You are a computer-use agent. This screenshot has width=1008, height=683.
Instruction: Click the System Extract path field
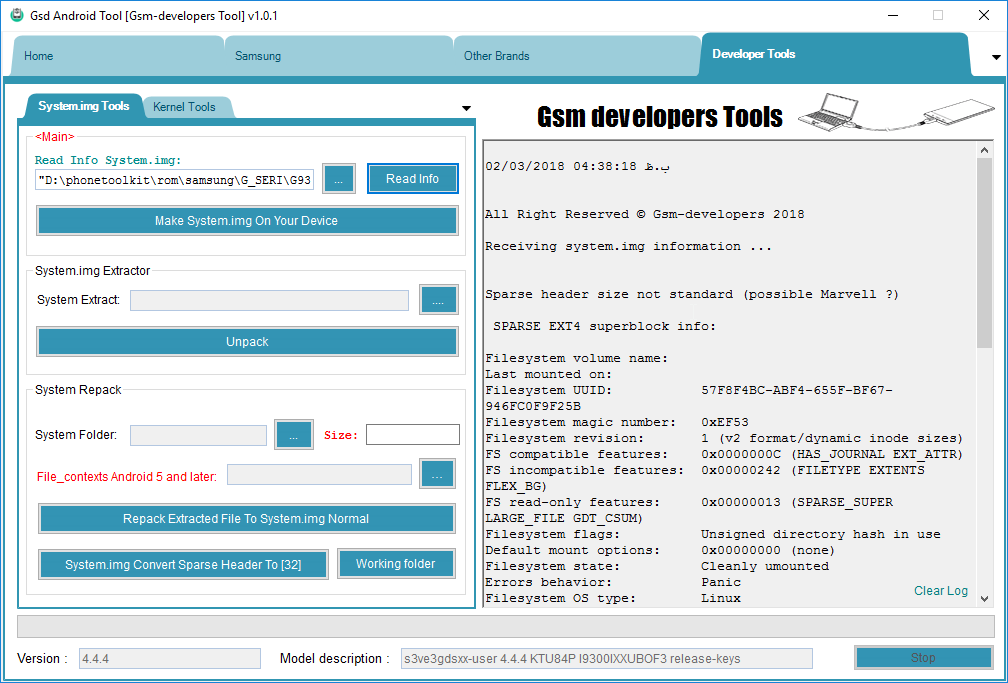point(269,300)
